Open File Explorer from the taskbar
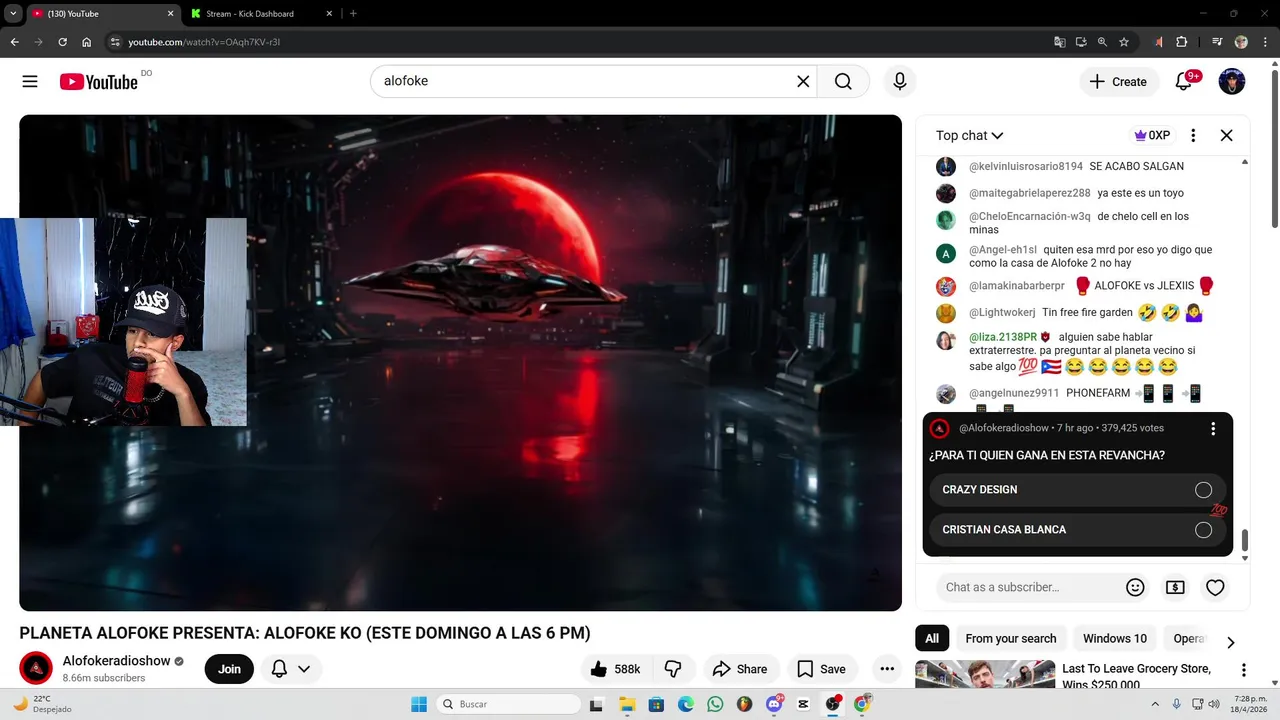 click(x=627, y=704)
